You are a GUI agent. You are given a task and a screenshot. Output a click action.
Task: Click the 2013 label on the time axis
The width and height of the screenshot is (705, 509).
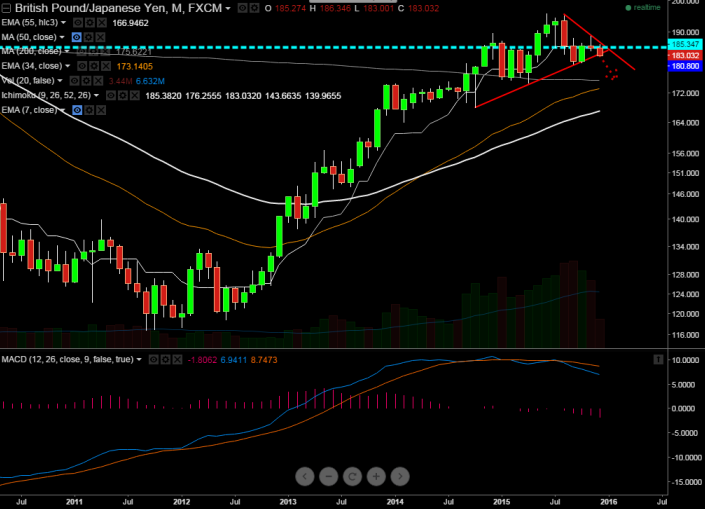pos(288,502)
